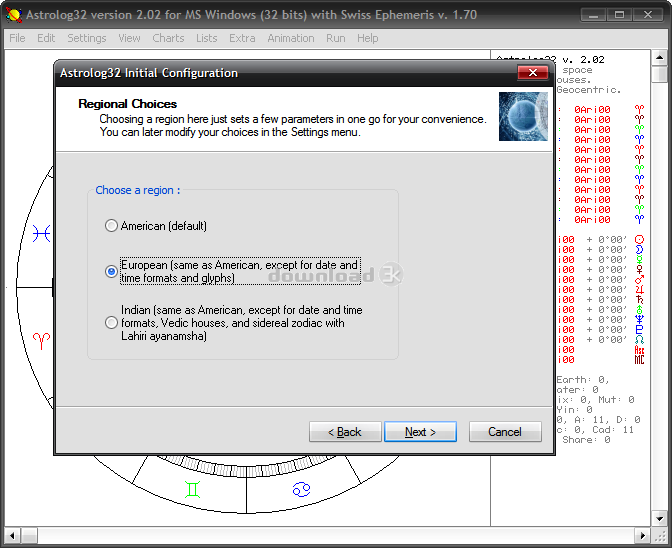
Task: Click the blue Cancer glyph on chart wheel
Action: coord(301,489)
